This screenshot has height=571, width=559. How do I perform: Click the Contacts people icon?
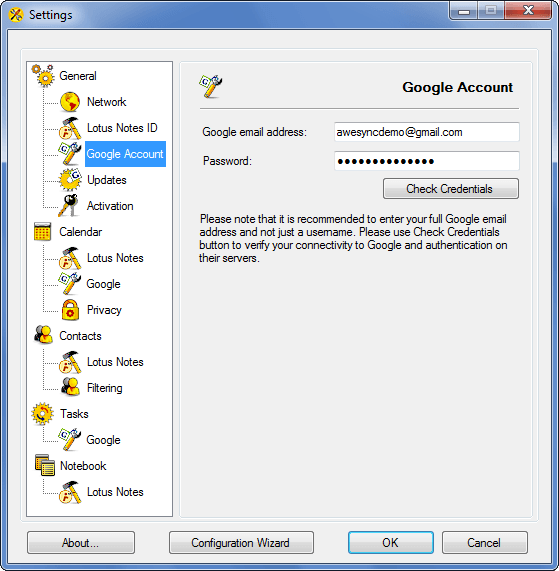43,335
